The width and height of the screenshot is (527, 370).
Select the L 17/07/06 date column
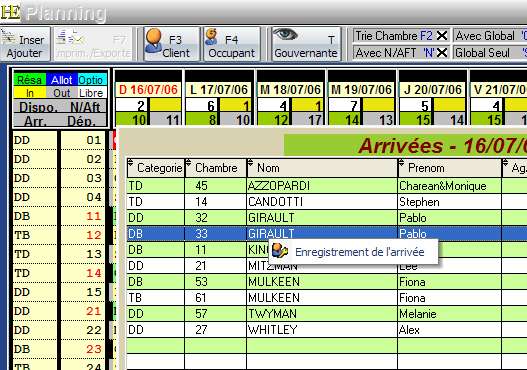(x=219, y=89)
